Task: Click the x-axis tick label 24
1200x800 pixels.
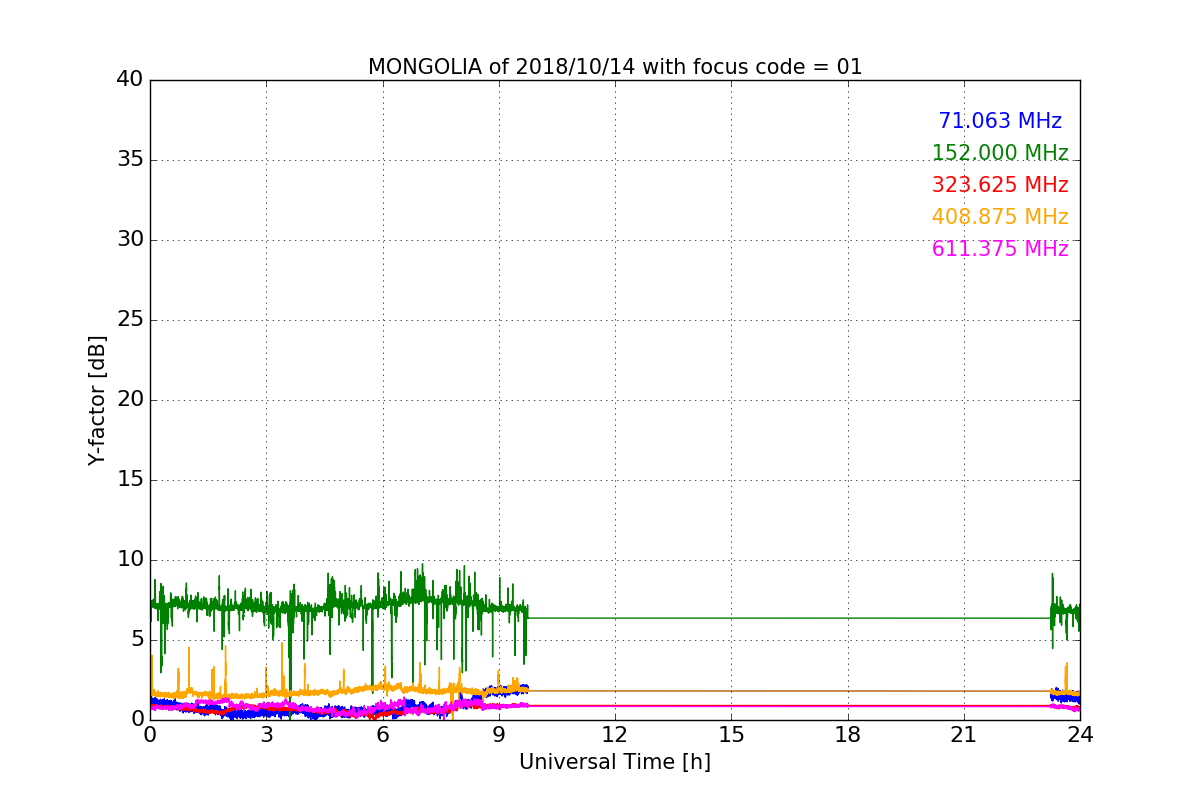Action: point(1080,735)
